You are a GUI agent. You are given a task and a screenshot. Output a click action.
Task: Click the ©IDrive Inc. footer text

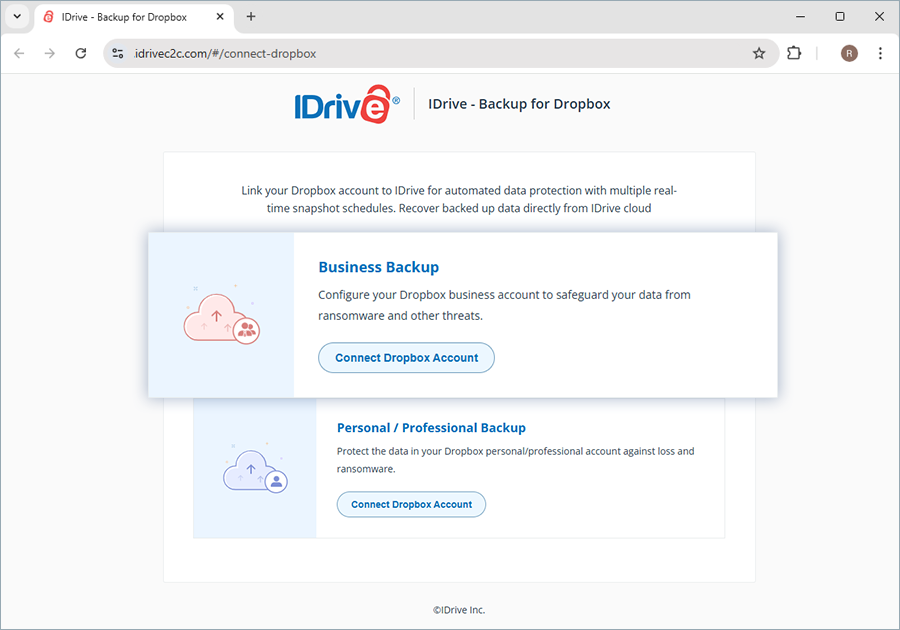coord(459,610)
